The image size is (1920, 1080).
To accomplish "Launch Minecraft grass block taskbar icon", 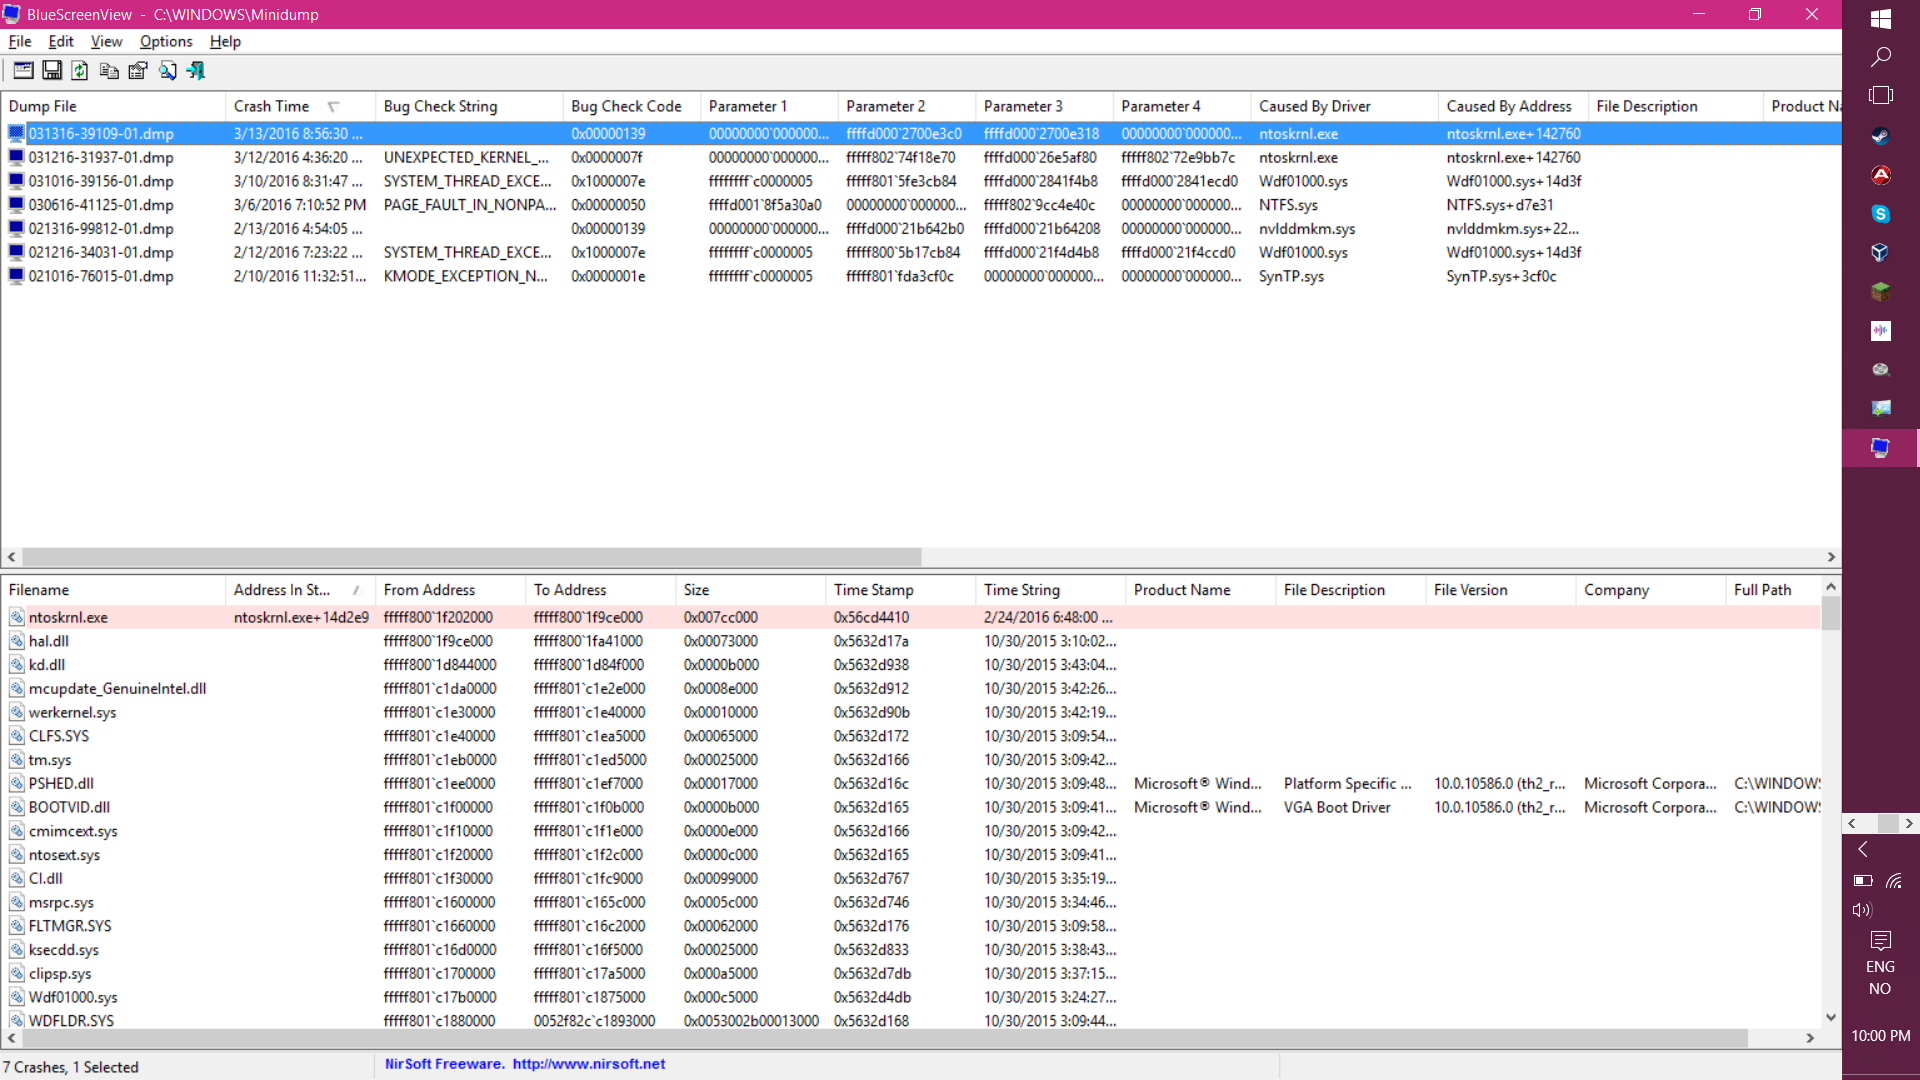I will 1880,291.
